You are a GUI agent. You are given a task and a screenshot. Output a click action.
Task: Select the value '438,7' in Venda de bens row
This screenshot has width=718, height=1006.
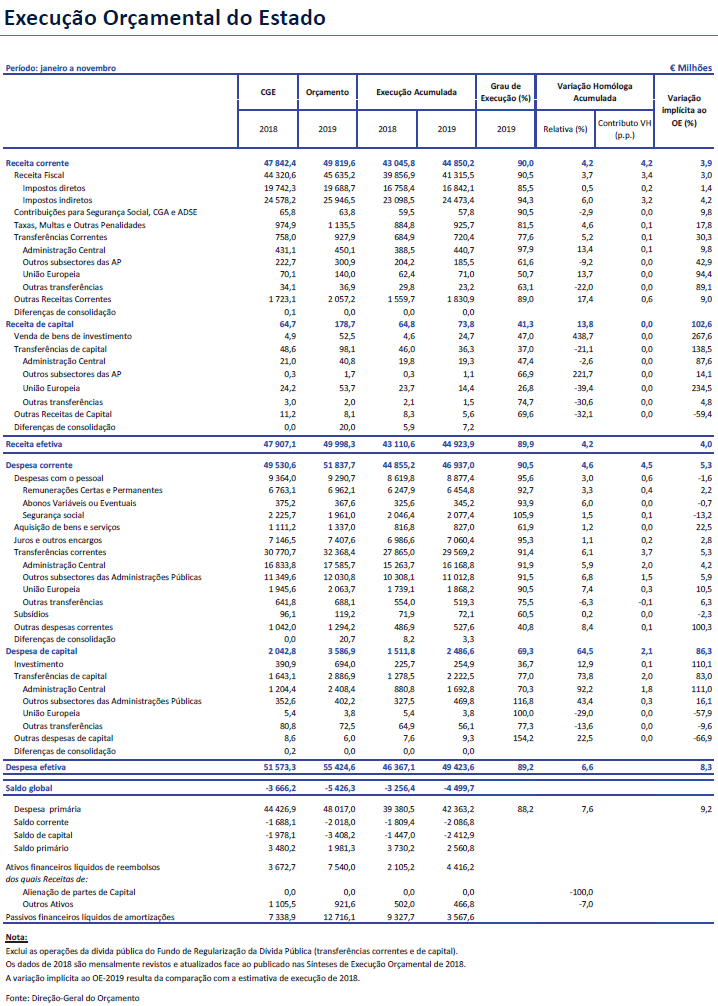click(582, 336)
